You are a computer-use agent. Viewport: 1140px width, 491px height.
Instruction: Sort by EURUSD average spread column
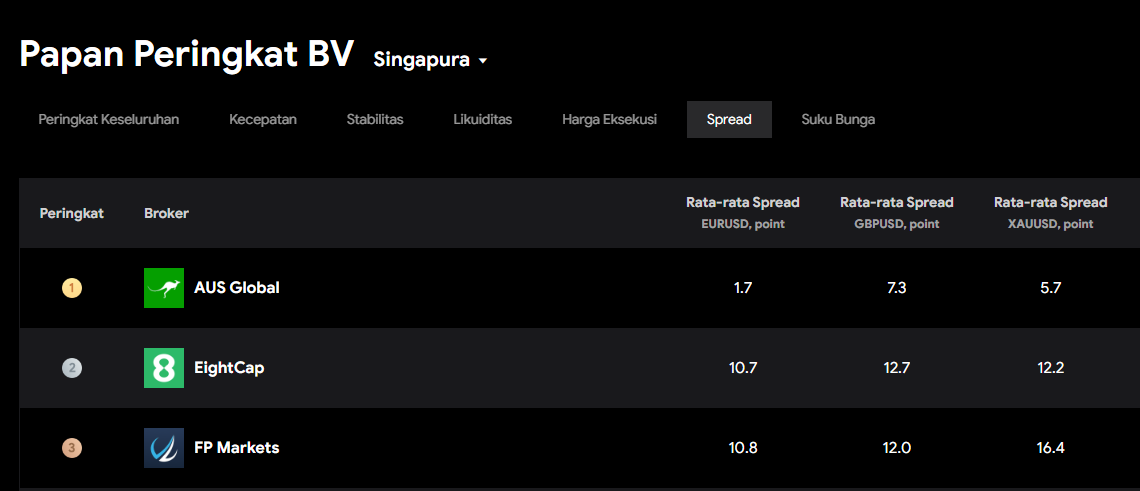[743, 212]
